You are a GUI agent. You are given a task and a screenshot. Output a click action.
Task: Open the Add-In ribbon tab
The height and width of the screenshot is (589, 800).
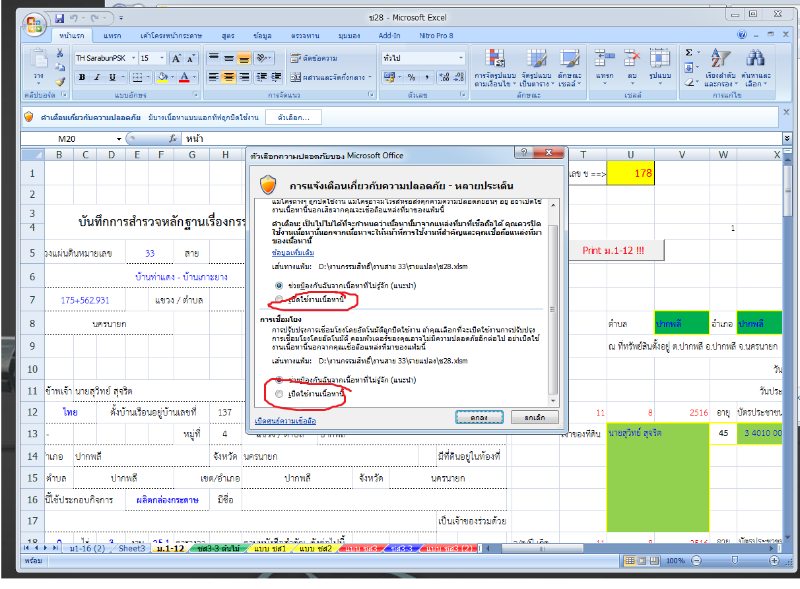point(389,35)
